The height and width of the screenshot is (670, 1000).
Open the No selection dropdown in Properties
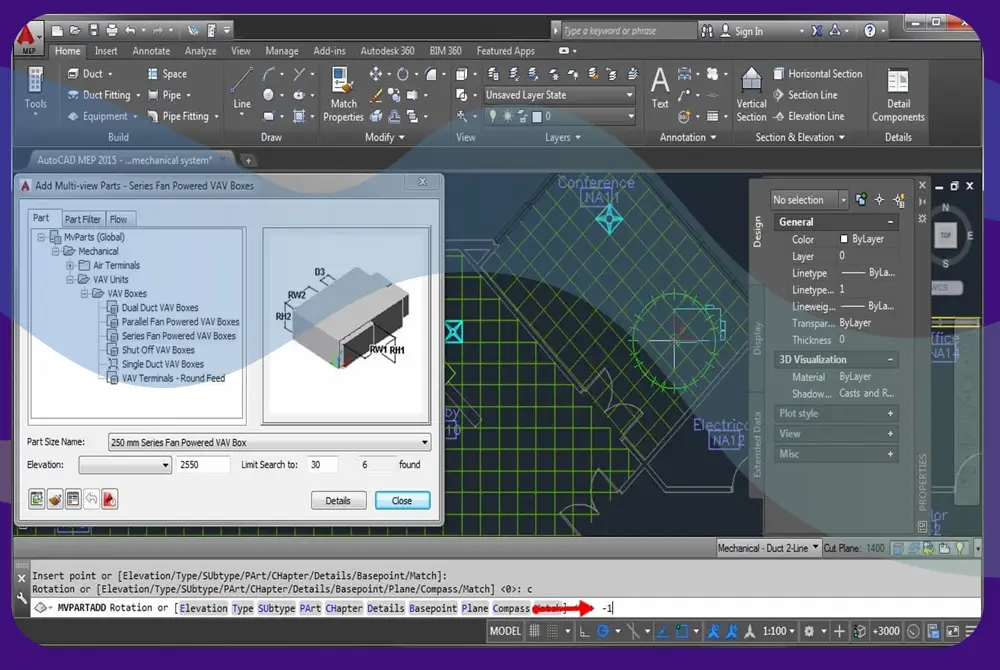point(809,200)
